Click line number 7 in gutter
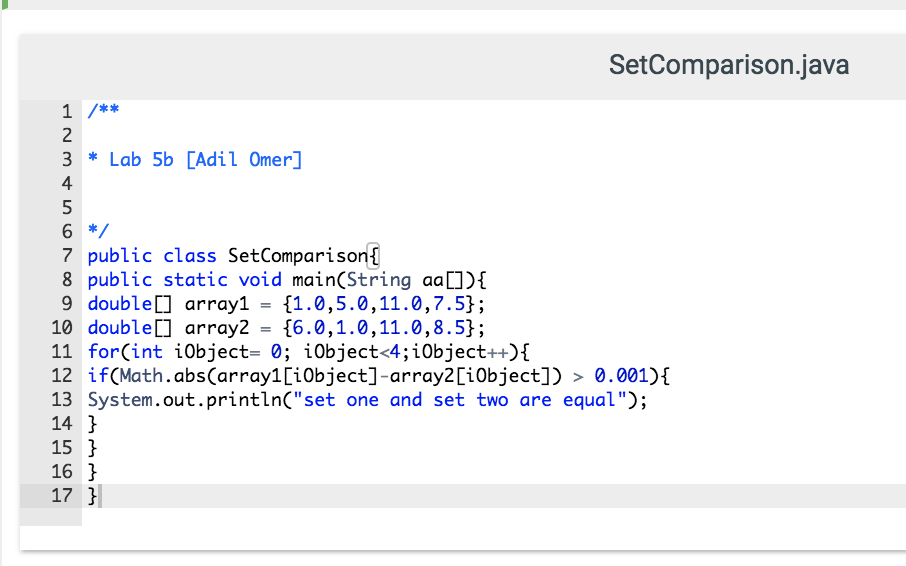The height and width of the screenshot is (566, 906). point(67,255)
